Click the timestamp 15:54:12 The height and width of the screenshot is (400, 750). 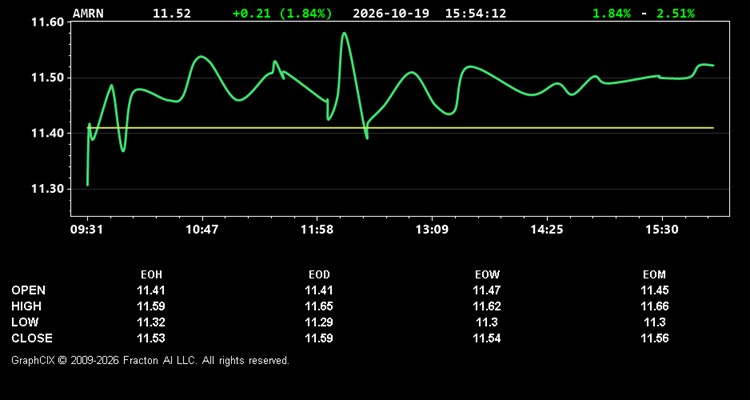475,13
